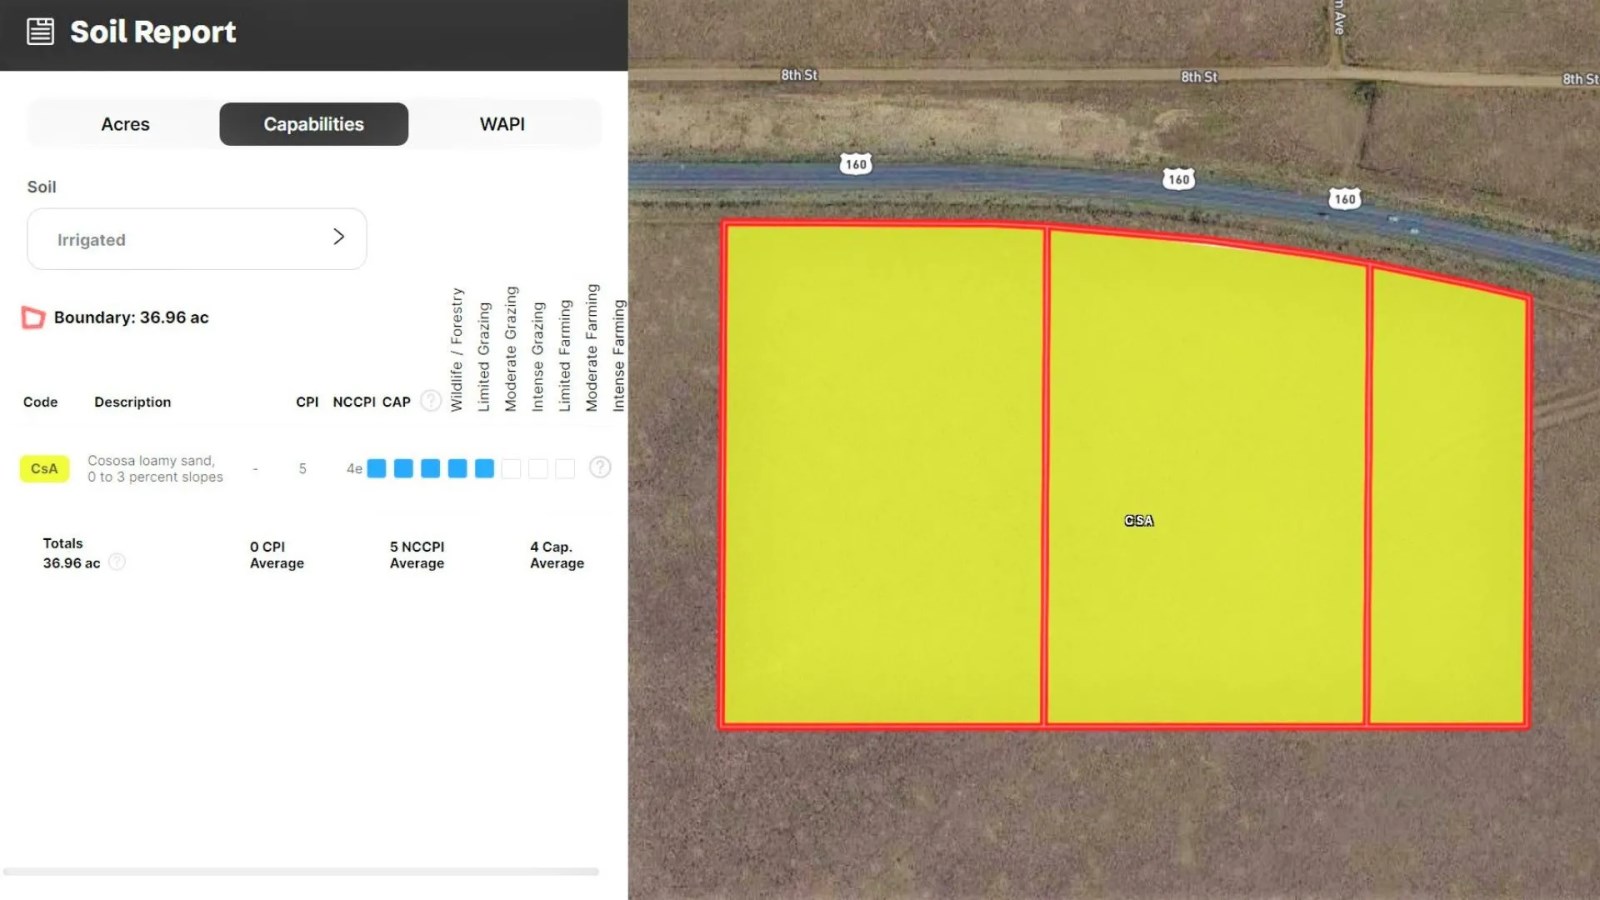Viewport: 1600px width, 900px height.
Task: Click the yellow CsA soil code badge
Action: [44, 468]
